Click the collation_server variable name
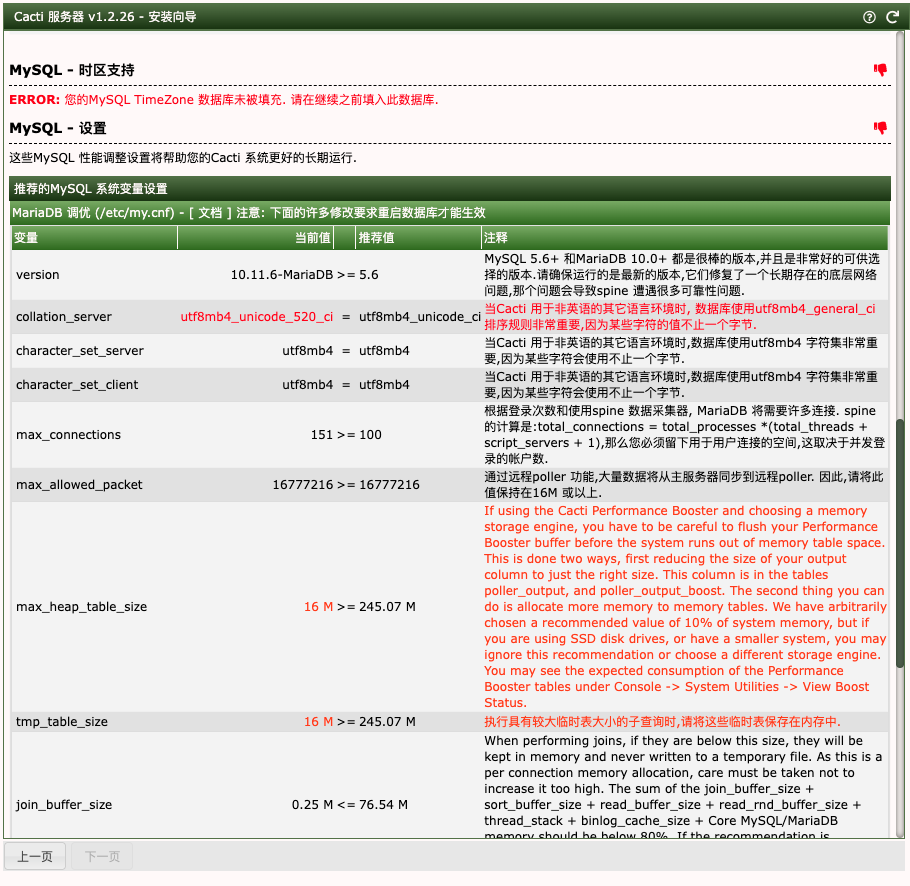 64,317
